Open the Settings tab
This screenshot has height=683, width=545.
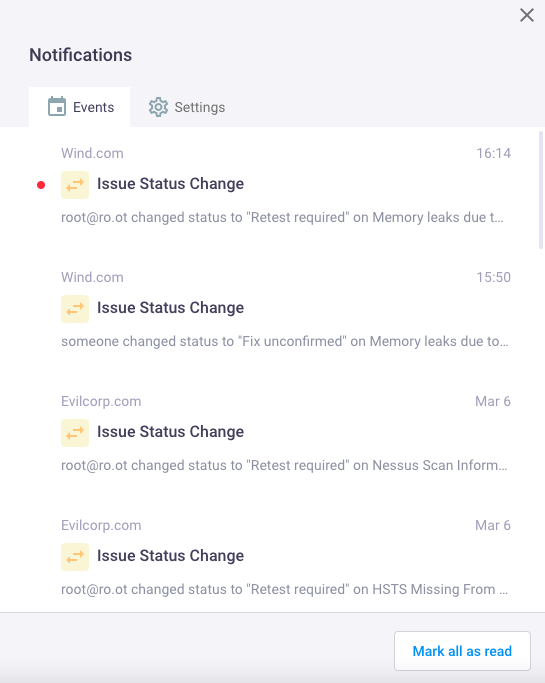(x=186, y=107)
